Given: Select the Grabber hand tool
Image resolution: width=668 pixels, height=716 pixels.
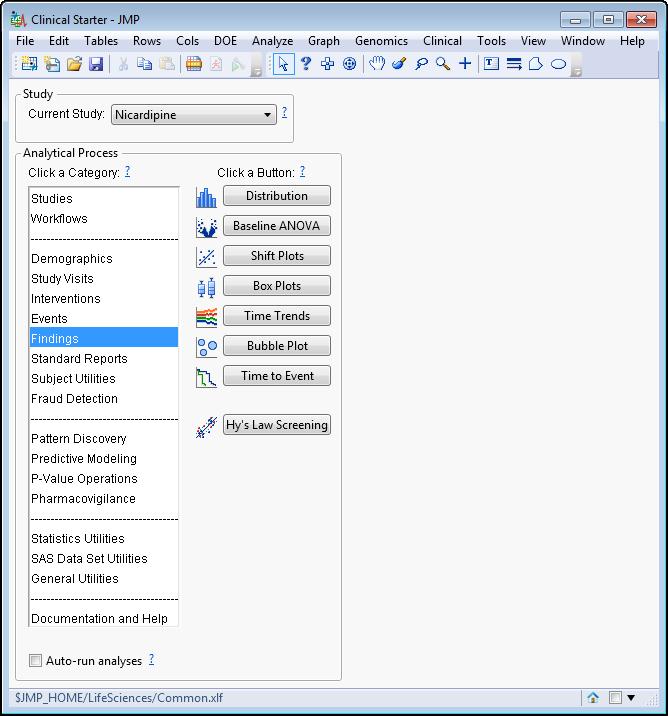Looking at the screenshot, I should 377,63.
